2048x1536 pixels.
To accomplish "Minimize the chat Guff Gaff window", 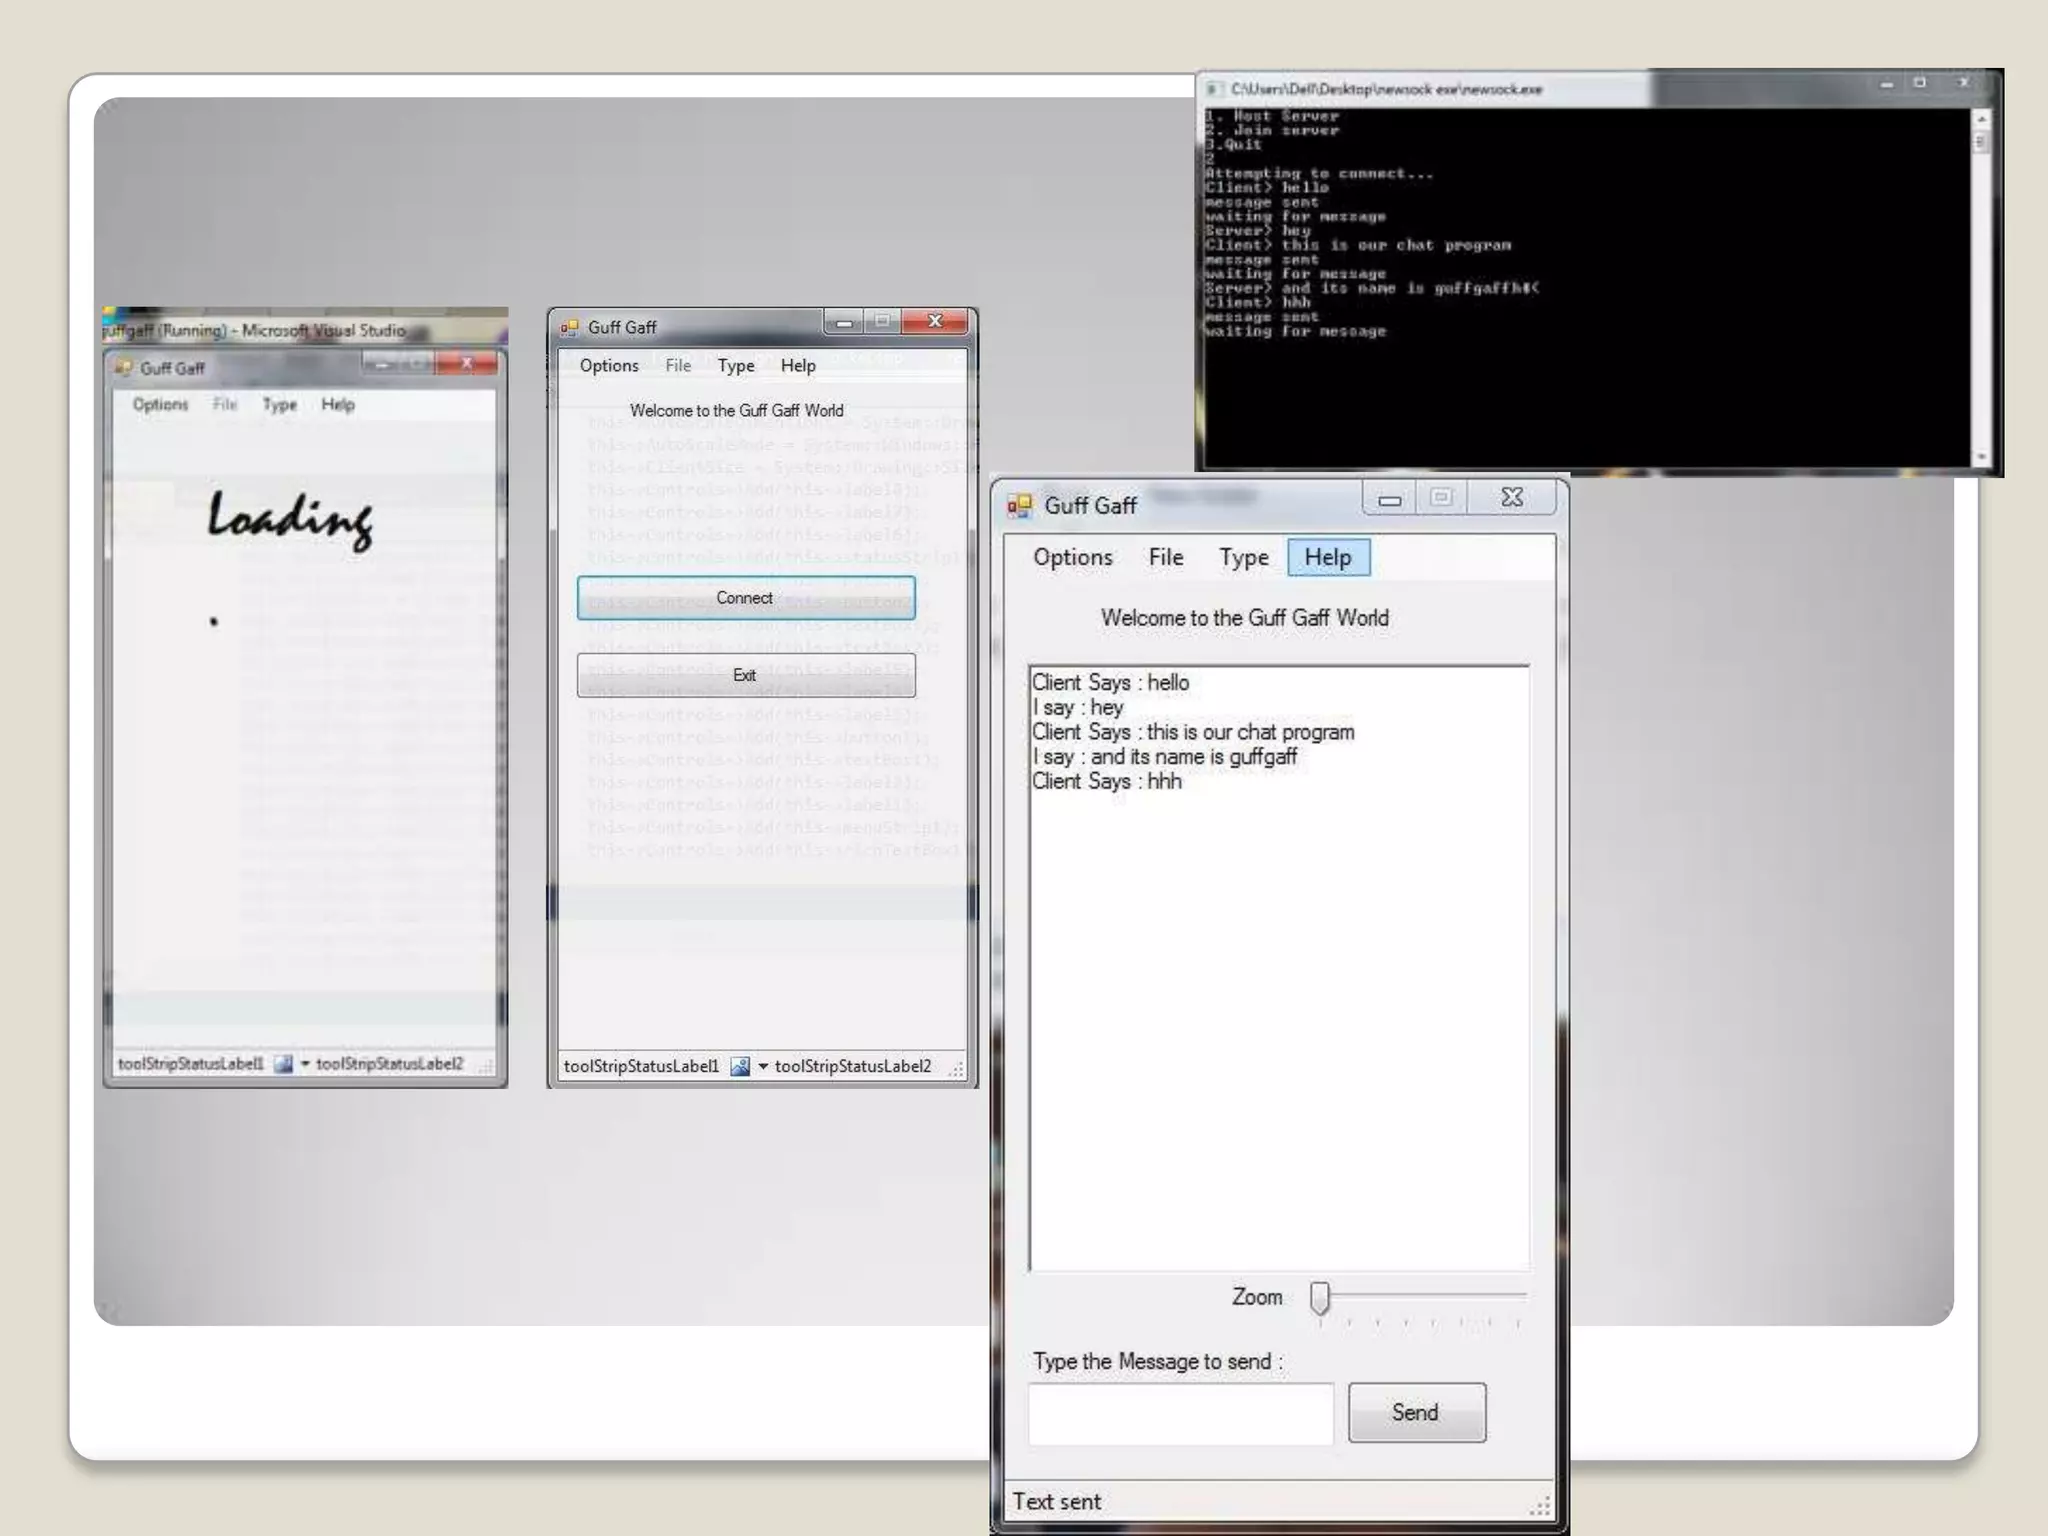I will coord(1389,498).
